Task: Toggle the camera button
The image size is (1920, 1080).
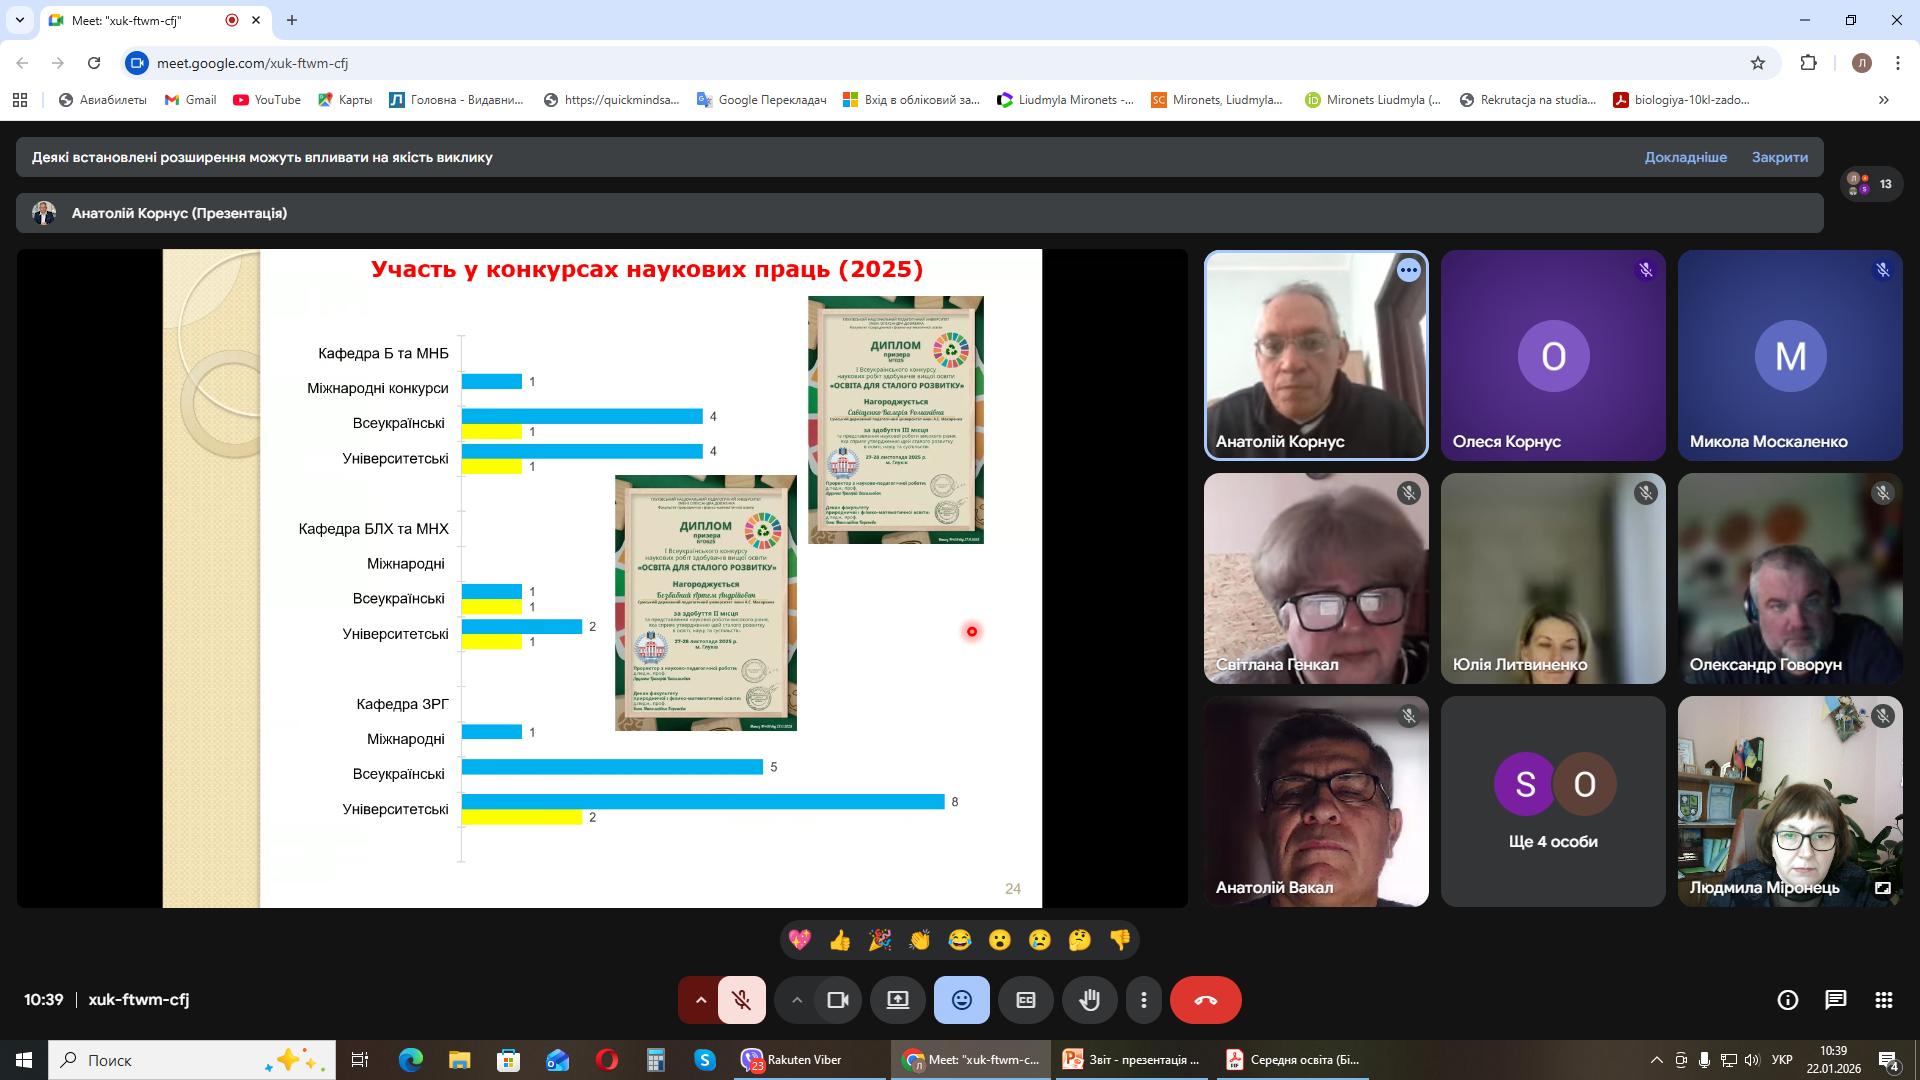Action: (x=837, y=1000)
